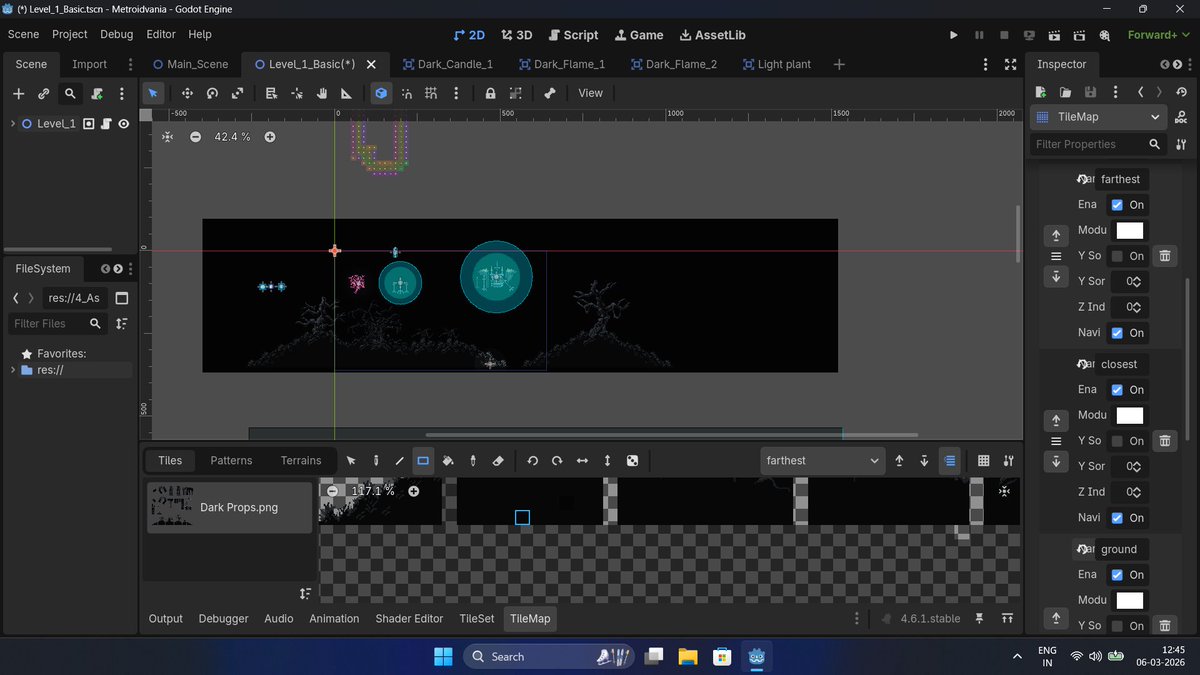This screenshot has width=1200, height=675.
Task: Open the Forward+ renderer dropdown
Action: coord(1158,35)
